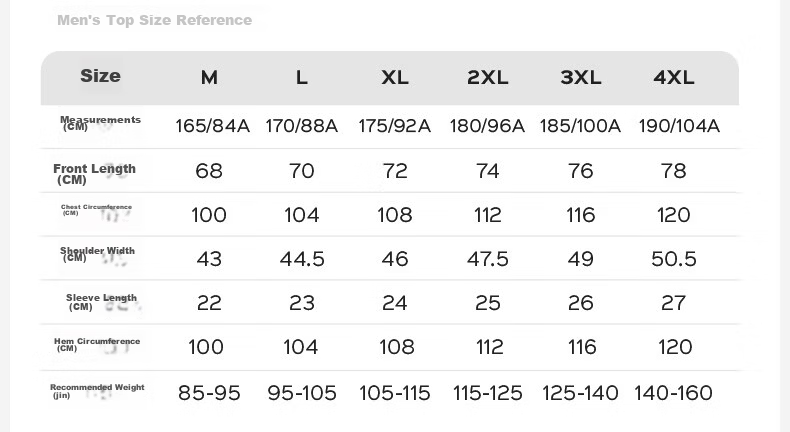Select the M size column header

210,78
